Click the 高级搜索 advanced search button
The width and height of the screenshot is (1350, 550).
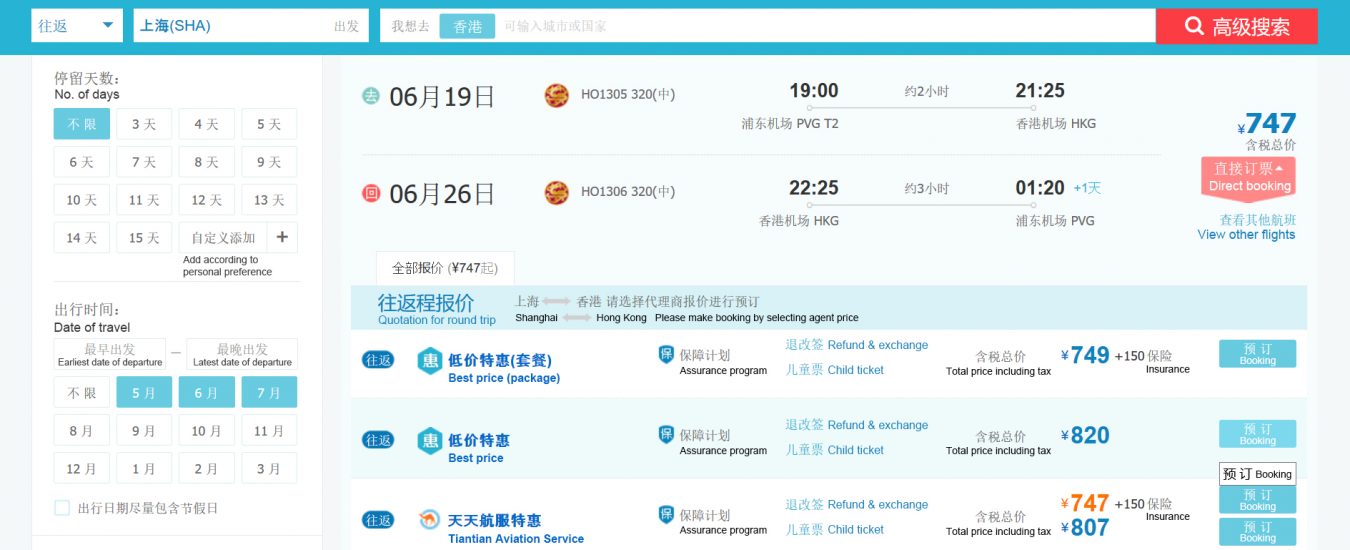[1236, 27]
